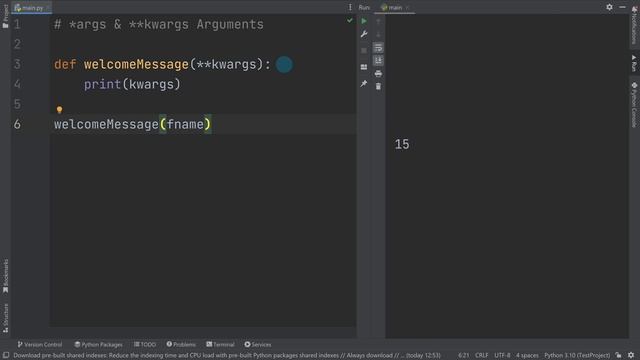The image size is (640, 360).
Task: Click the 15 output in Run console
Action: pyautogui.click(x=402, y=144)
